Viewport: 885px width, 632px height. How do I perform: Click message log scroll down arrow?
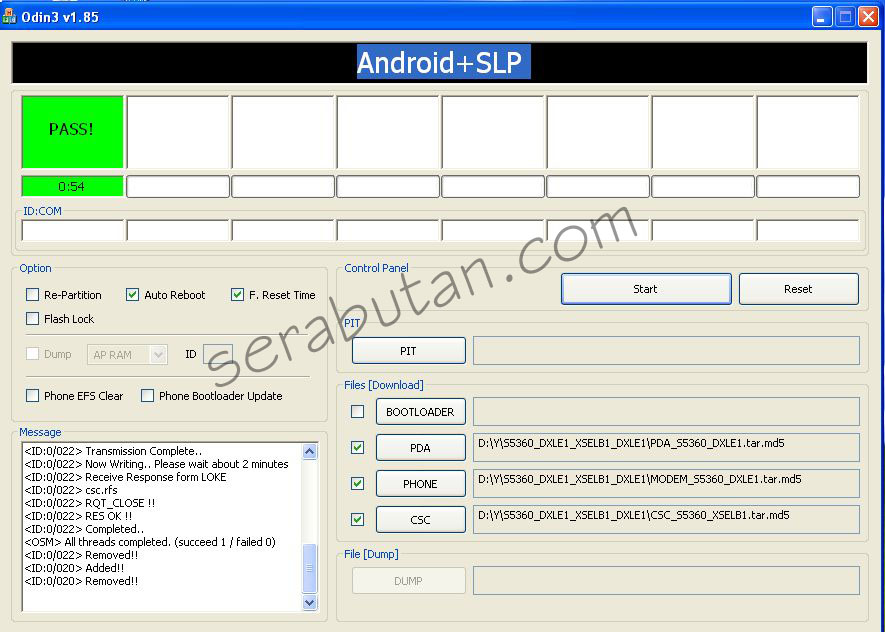(309, 602)
